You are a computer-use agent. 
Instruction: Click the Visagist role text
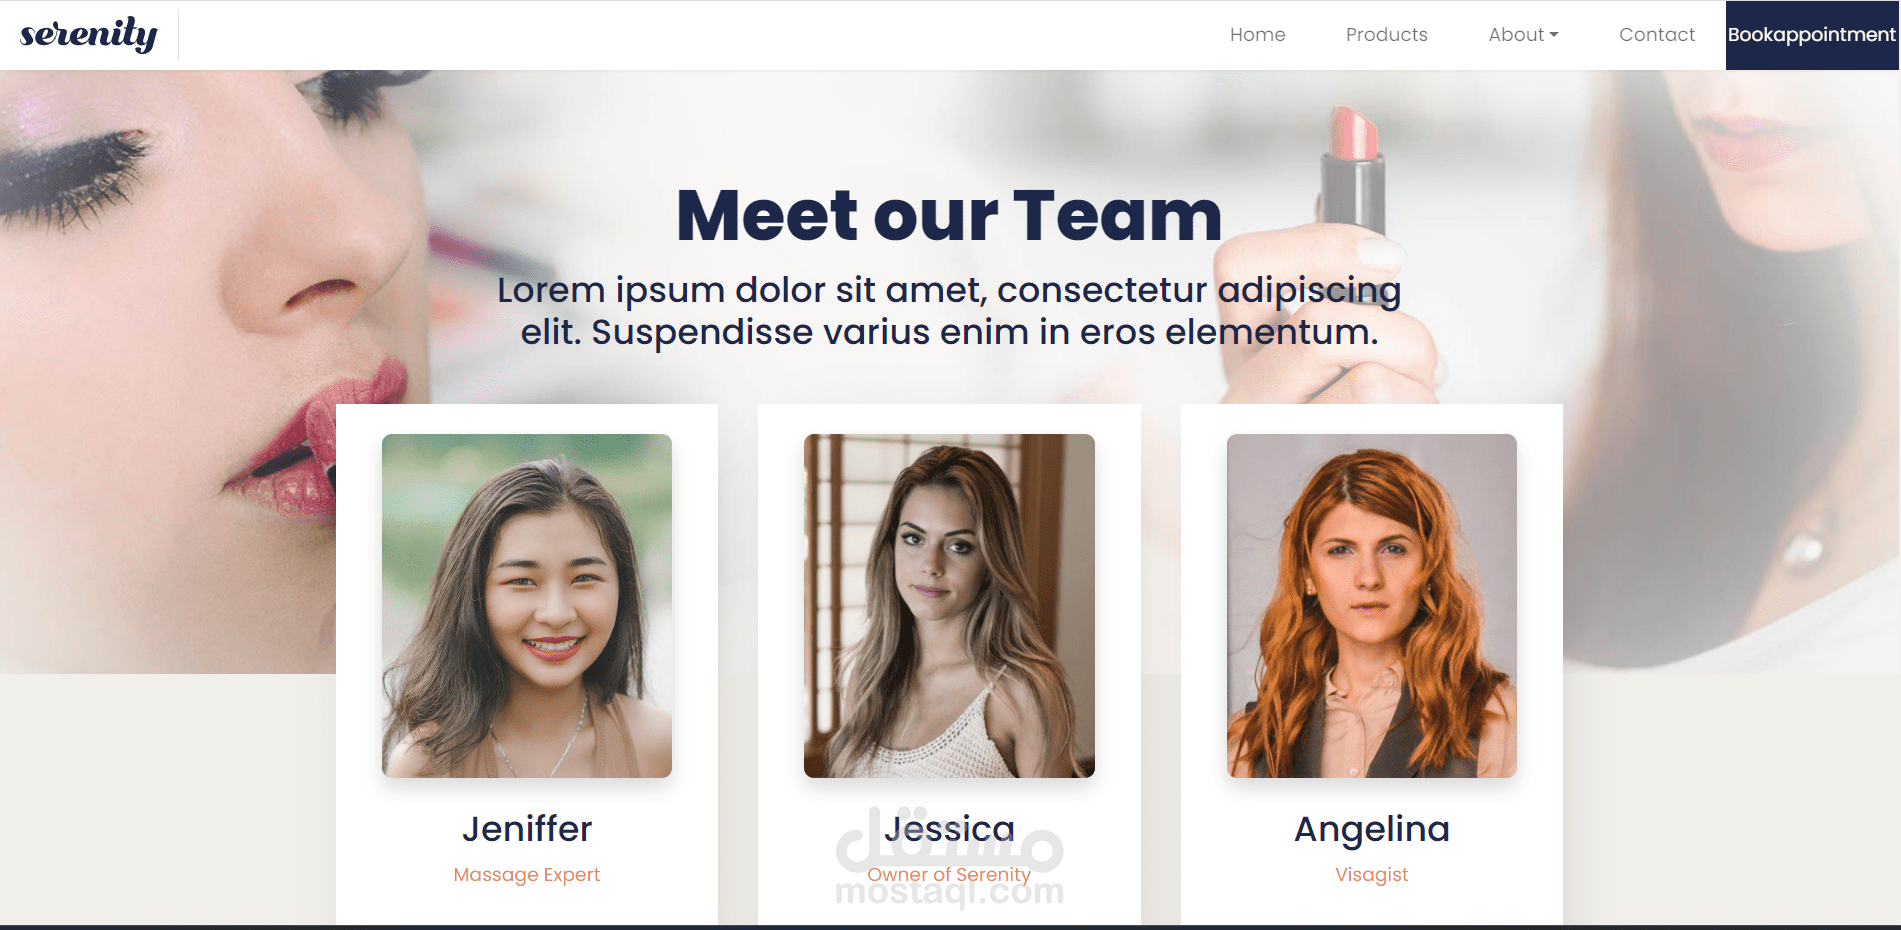1372,875
